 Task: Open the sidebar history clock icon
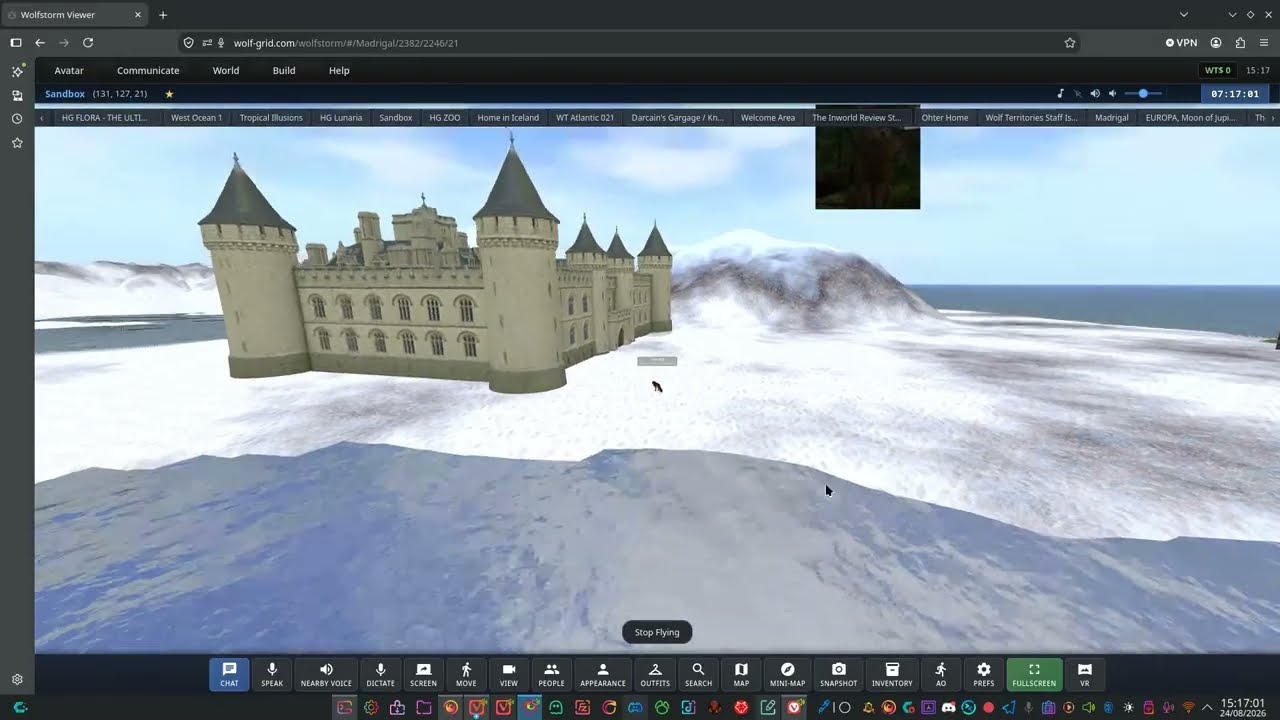click(17, 119)
